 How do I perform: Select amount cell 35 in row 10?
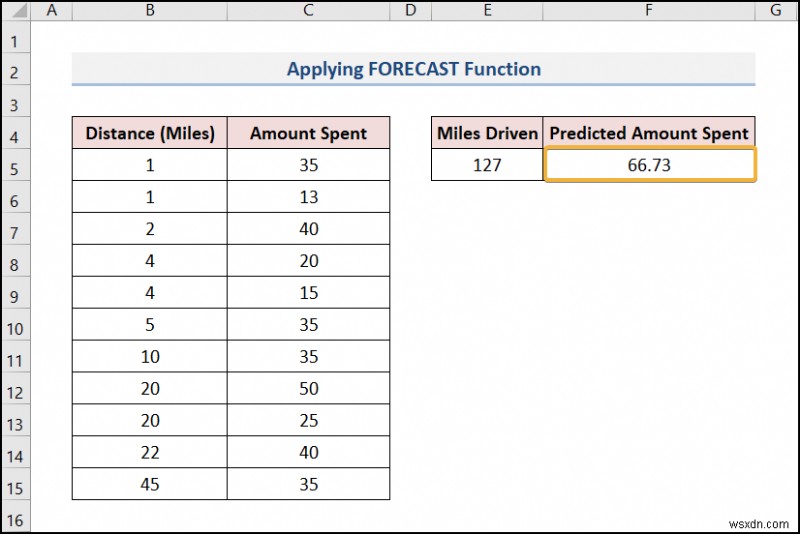click(x=309, y=324)
